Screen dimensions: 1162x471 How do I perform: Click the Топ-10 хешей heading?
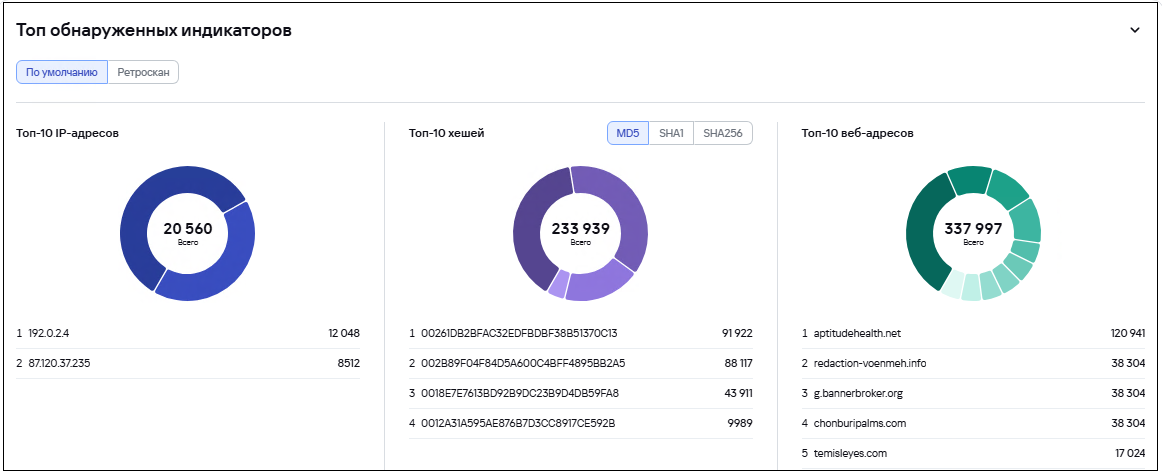point(447,133)
